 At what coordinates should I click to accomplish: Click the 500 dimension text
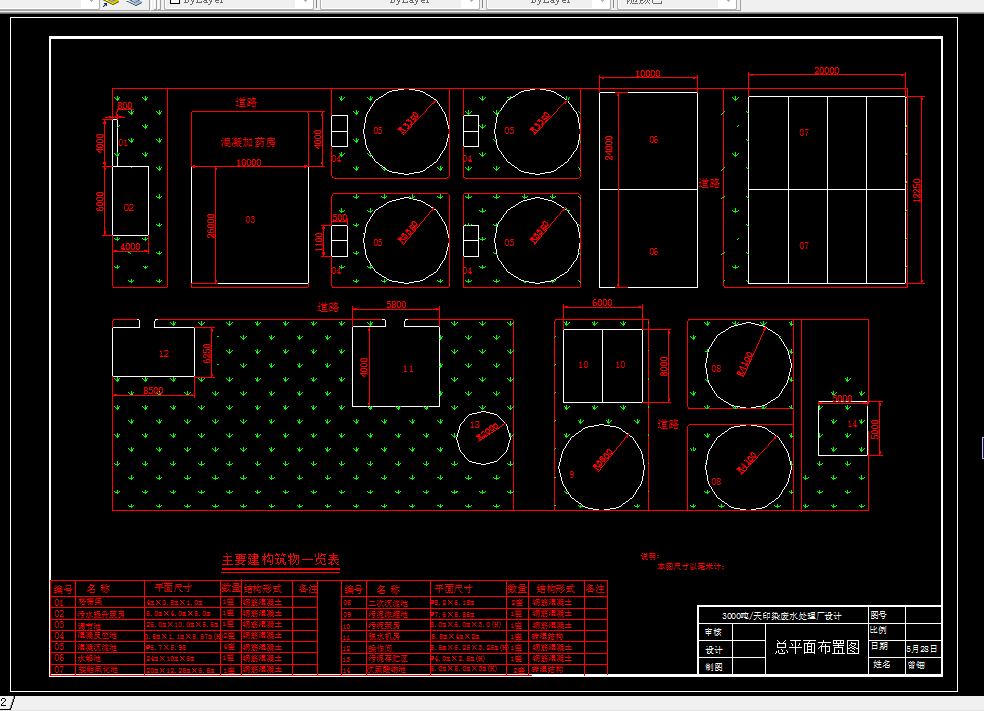coord(340,218)
